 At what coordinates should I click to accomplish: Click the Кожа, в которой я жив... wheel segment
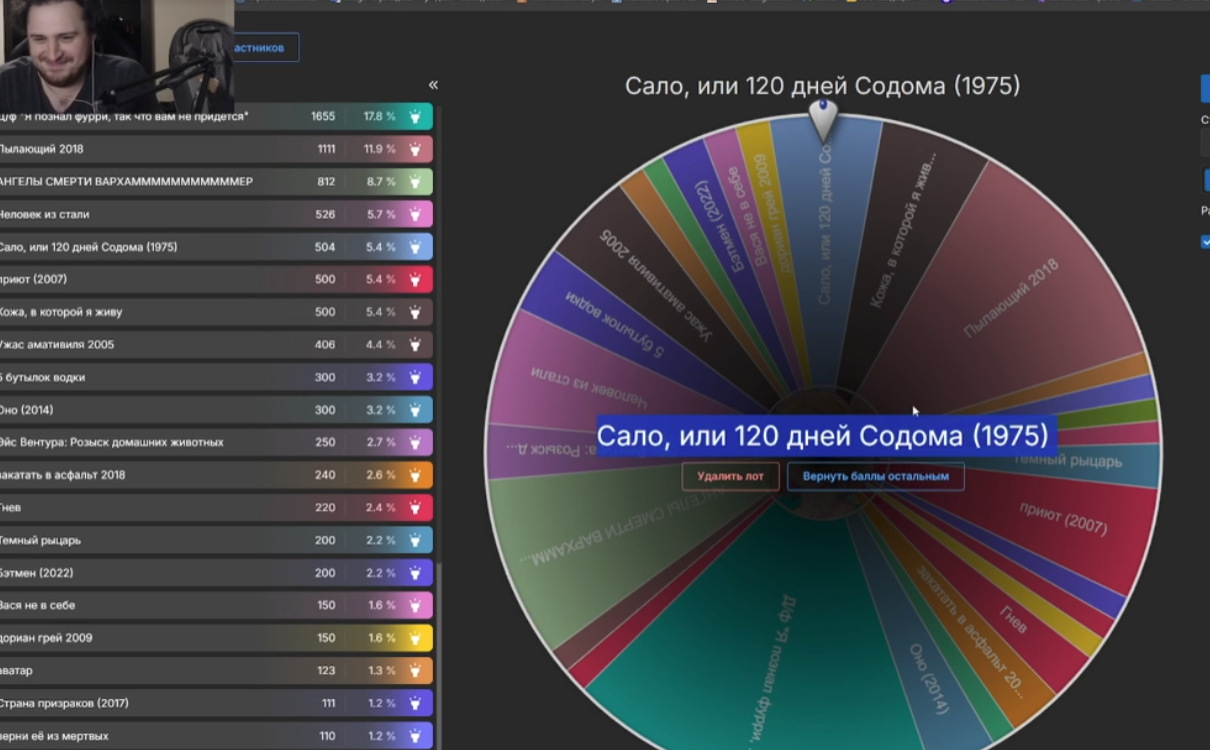click(x=903, y=229)
